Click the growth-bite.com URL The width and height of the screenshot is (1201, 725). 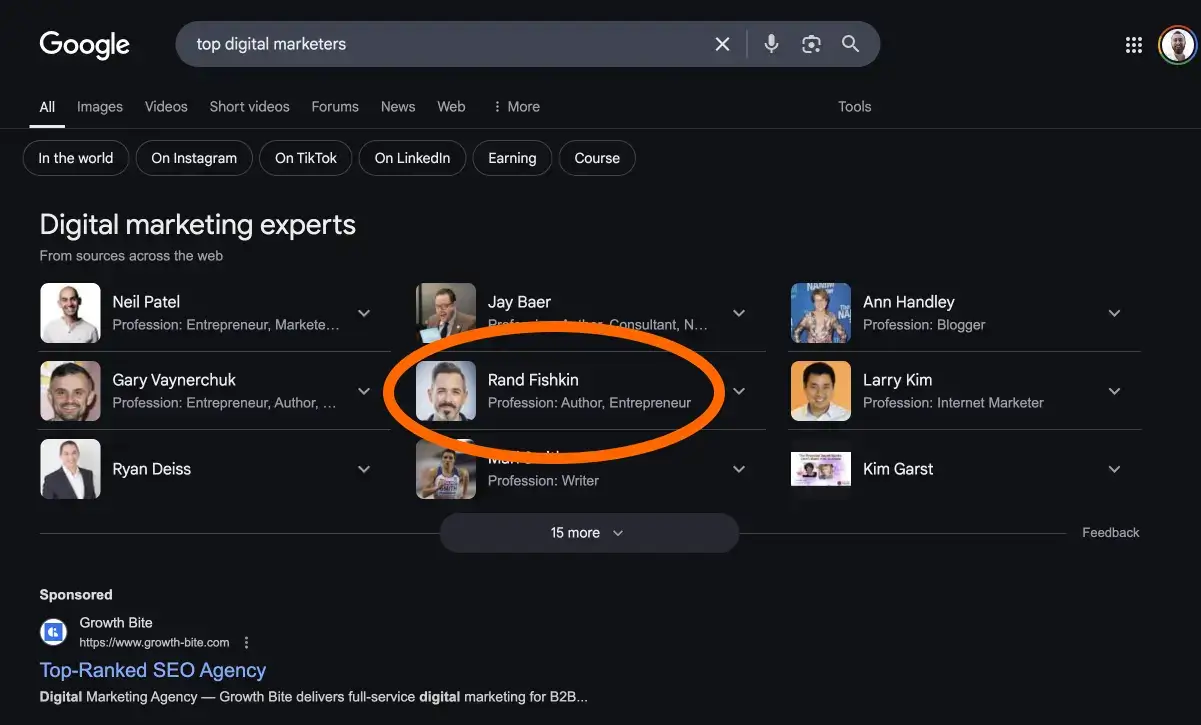click(x=154, y=643)
